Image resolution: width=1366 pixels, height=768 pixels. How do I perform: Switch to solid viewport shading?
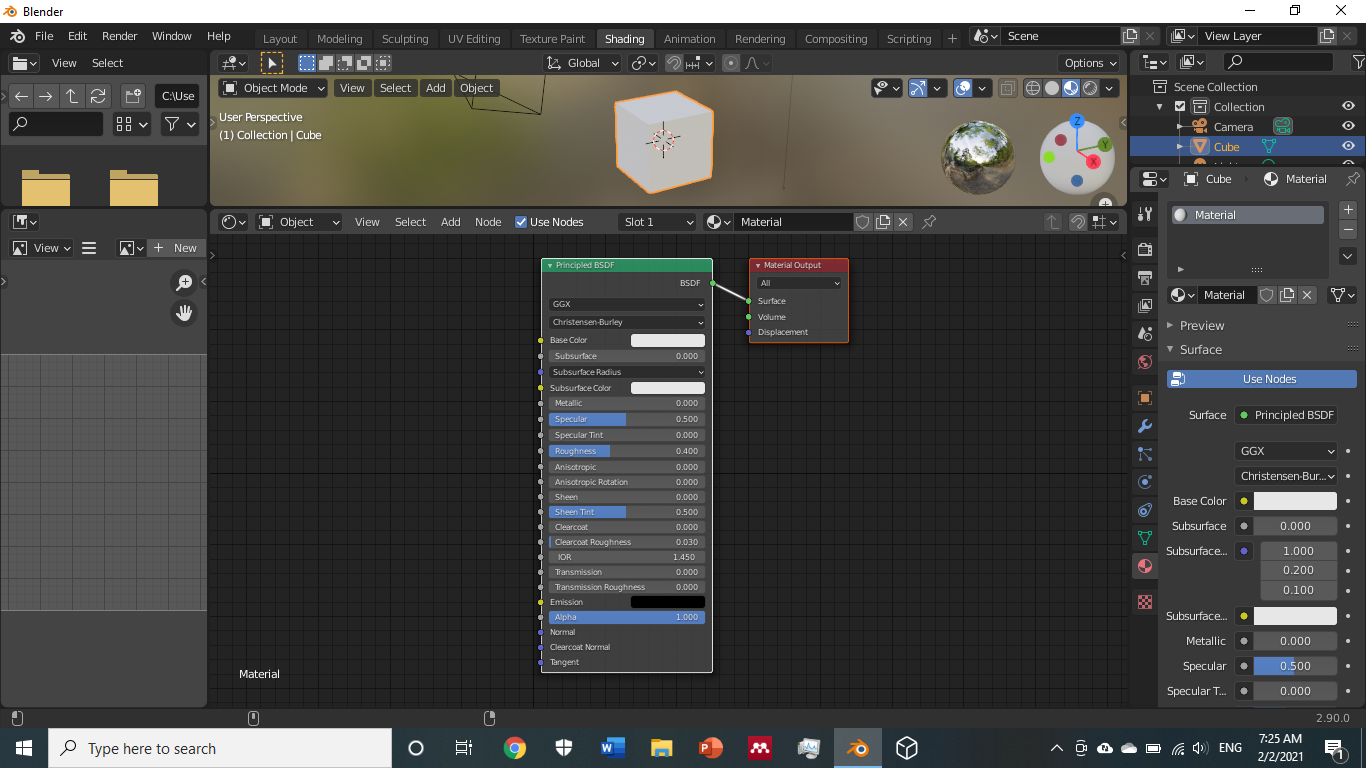1052,88
